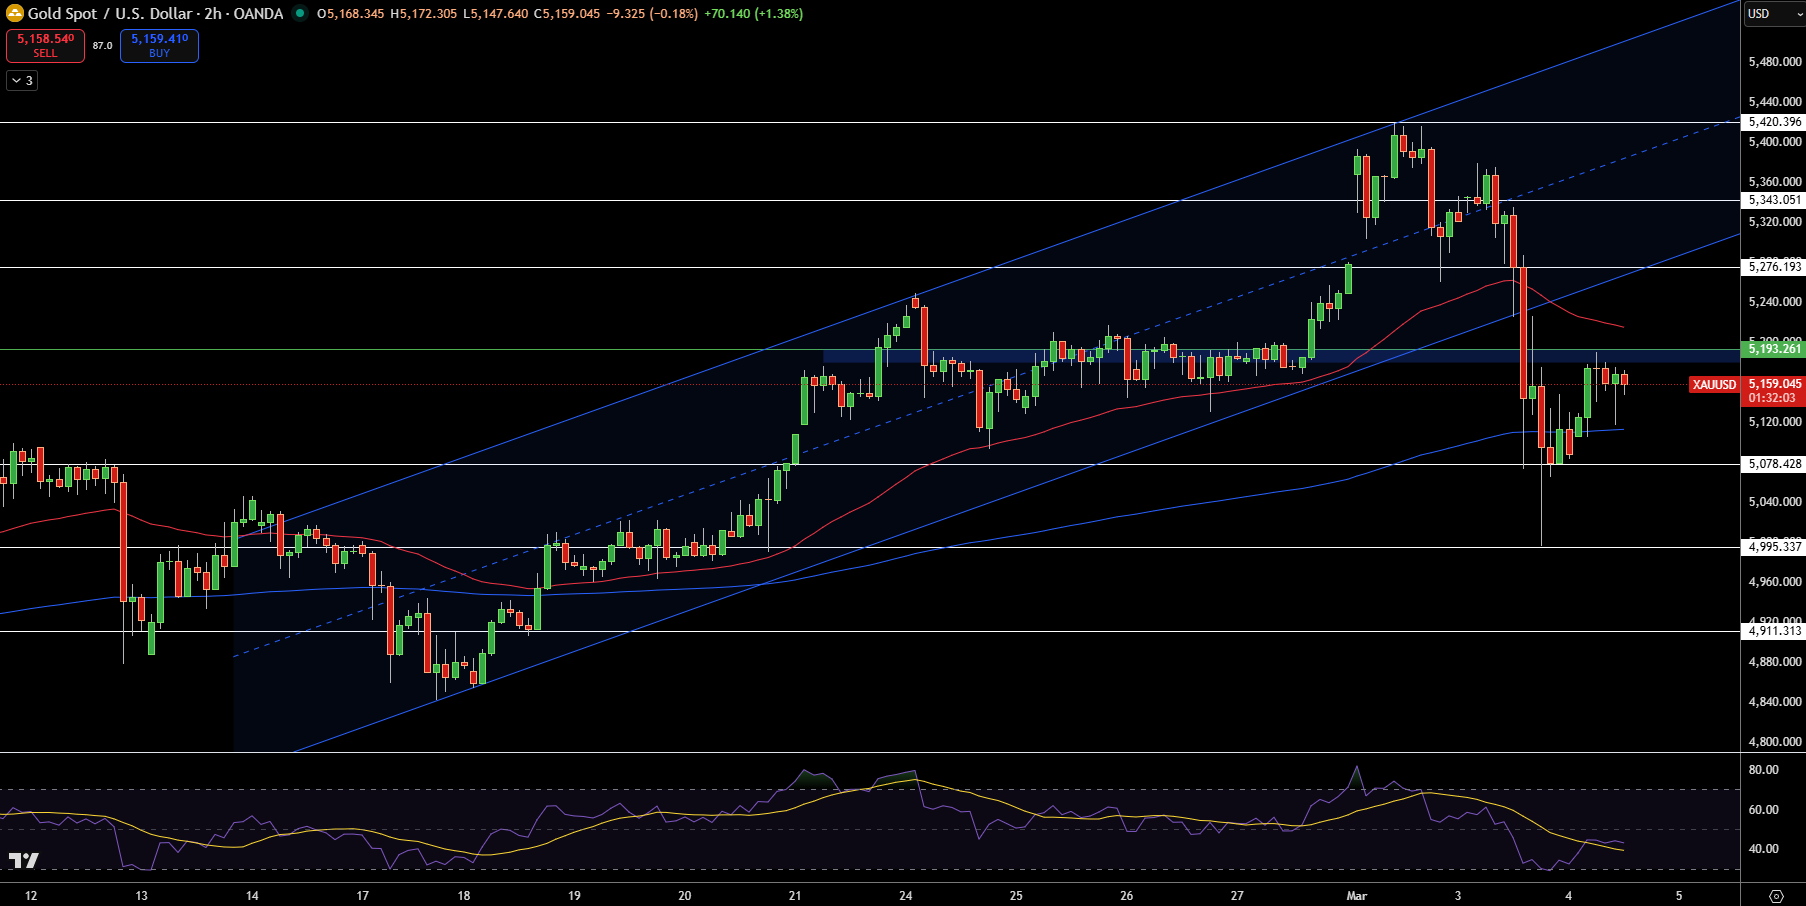Click the 5,480.000 price axis tick
1806x906 pixels.
coord(1775,62)
